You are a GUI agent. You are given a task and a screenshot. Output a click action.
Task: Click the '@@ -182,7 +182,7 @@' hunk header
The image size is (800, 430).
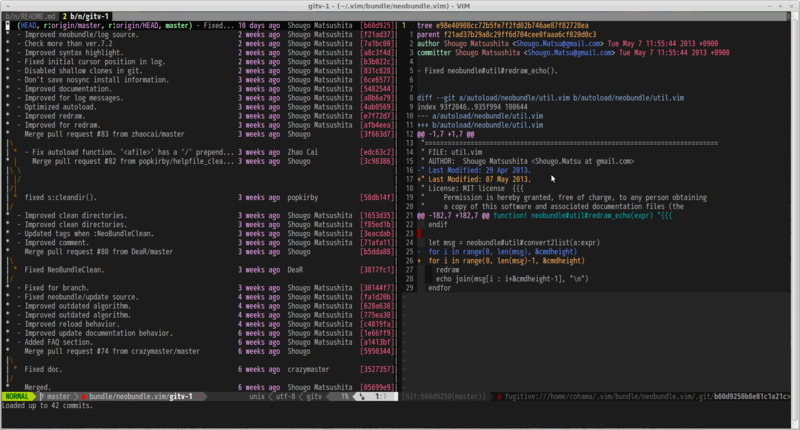[544, 215]
